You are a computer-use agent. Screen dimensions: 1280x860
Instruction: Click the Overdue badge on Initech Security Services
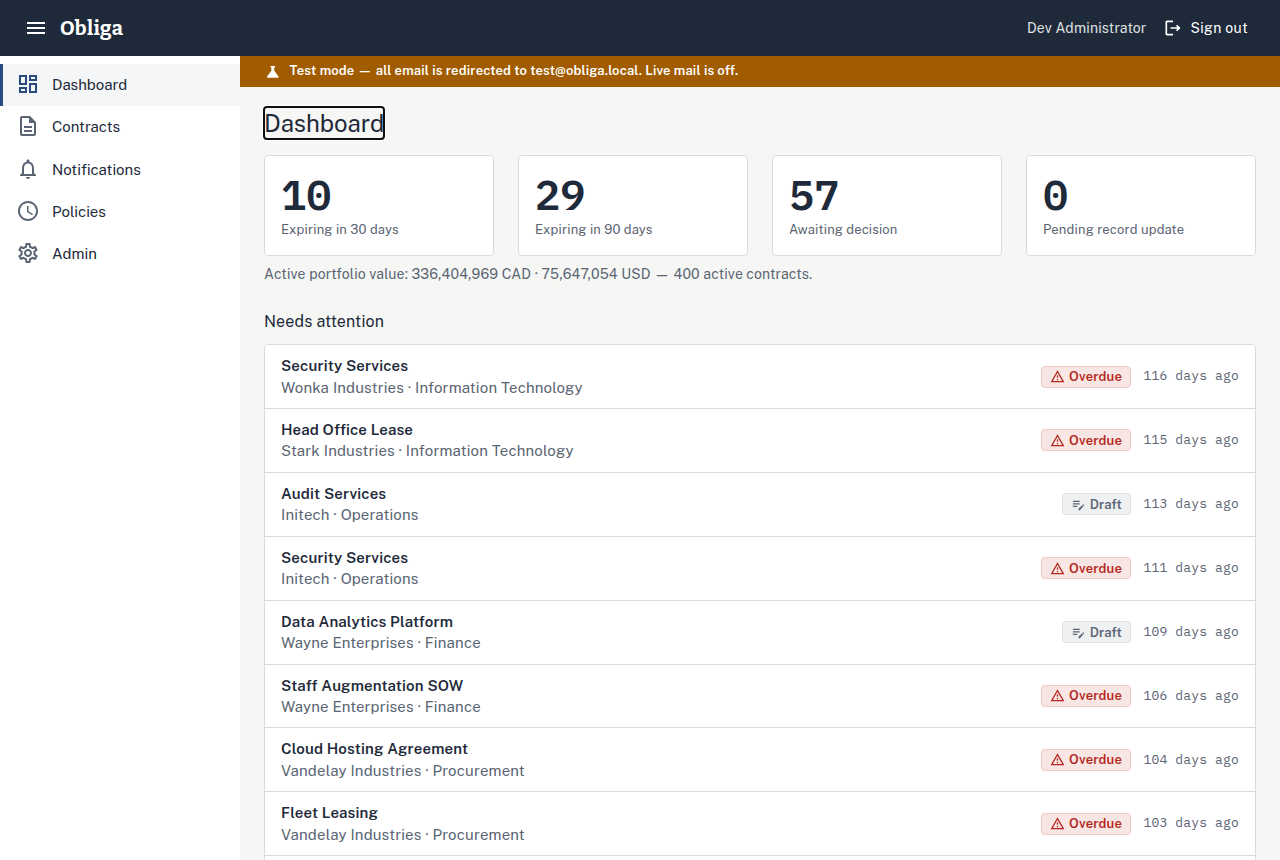pos(1086,568)
